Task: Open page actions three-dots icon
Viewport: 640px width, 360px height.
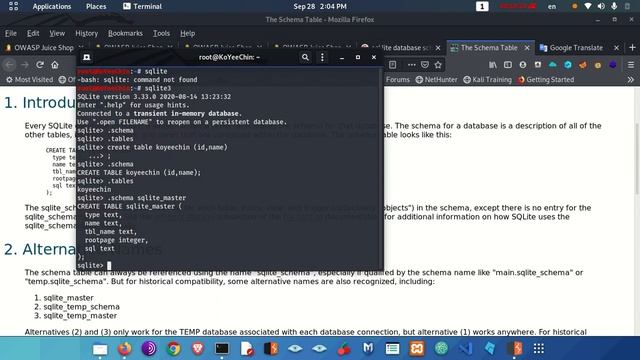Action: 411,65
